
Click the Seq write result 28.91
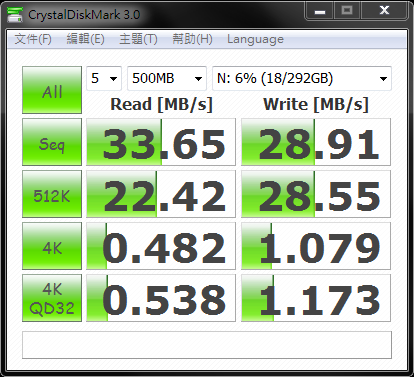pyautogui.click(x=316, y=142)
